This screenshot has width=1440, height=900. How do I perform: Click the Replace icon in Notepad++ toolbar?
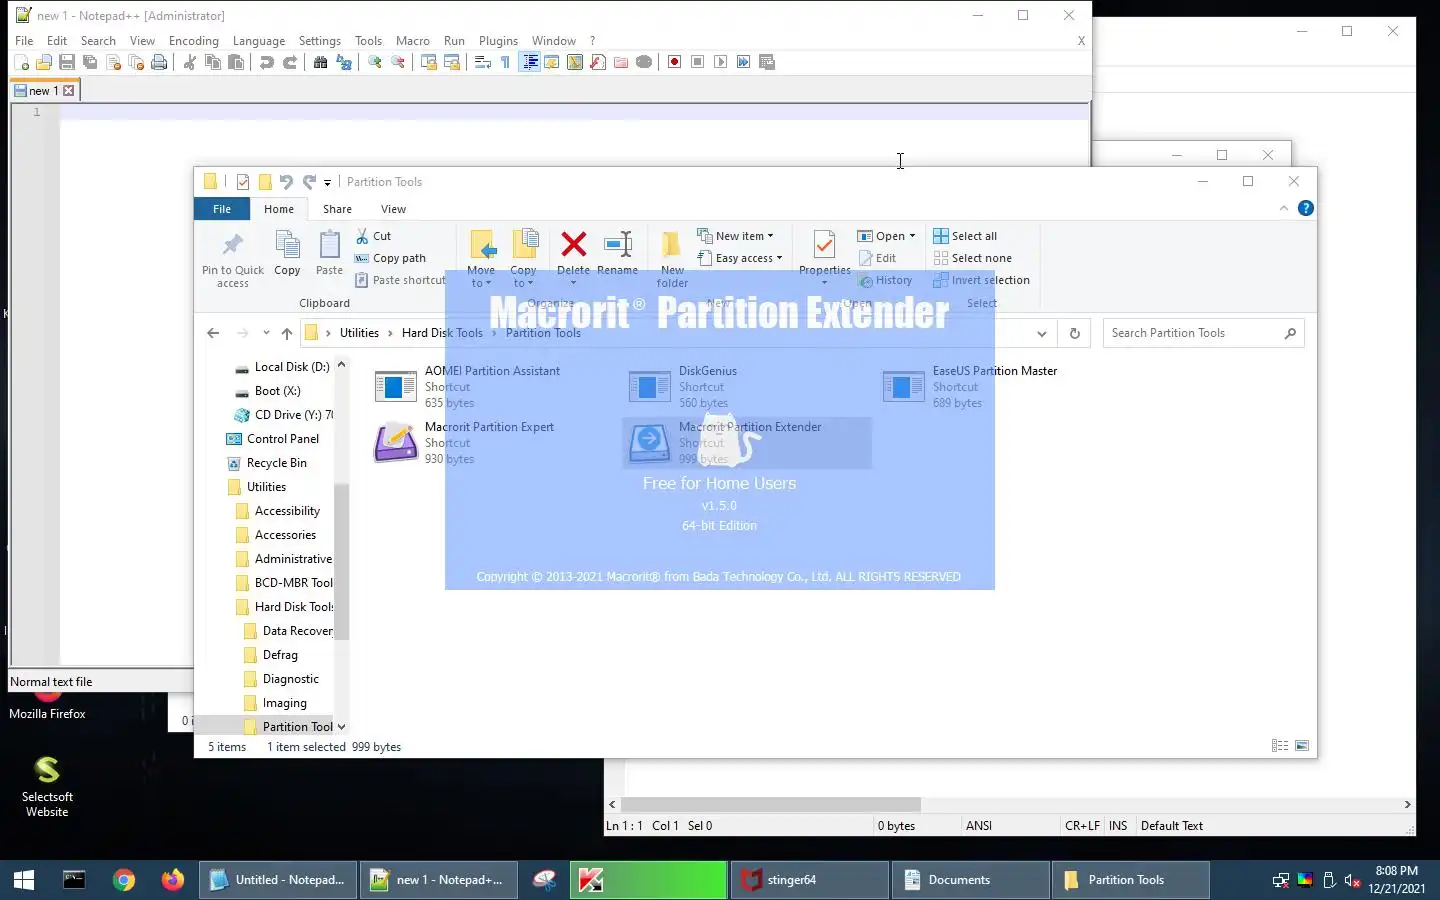tap(344, 62)
